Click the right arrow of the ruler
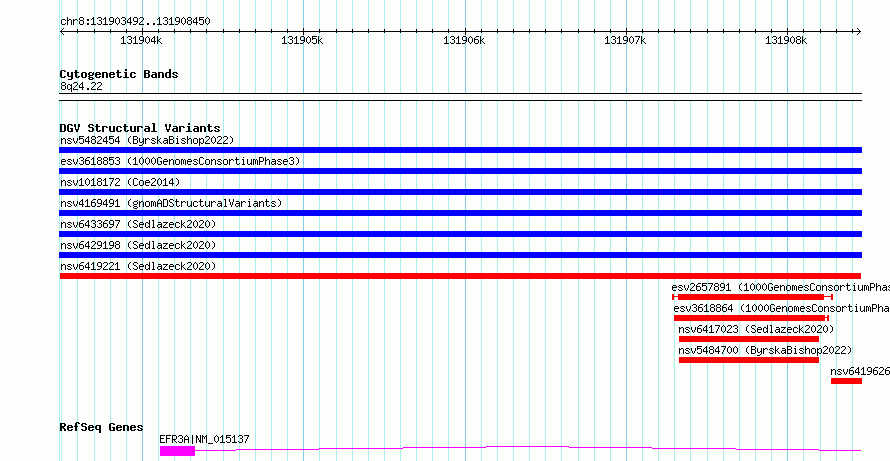 click(x=858, y=32)
